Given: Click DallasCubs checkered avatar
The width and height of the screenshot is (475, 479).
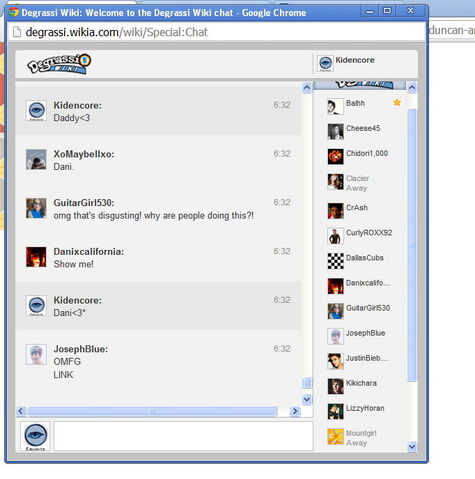Looking at the screenshot, I should [335, 261].
